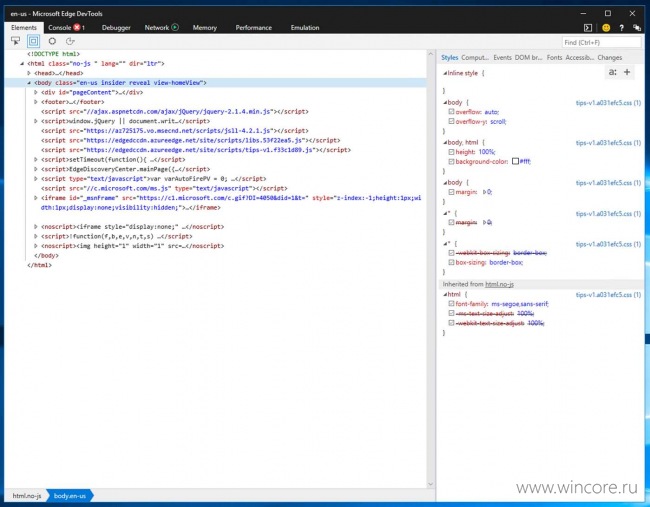This screenshot has width=650, height=507.
Task: Toggle the a: pseudo-state button in Styles
Action: click(612, 72)
